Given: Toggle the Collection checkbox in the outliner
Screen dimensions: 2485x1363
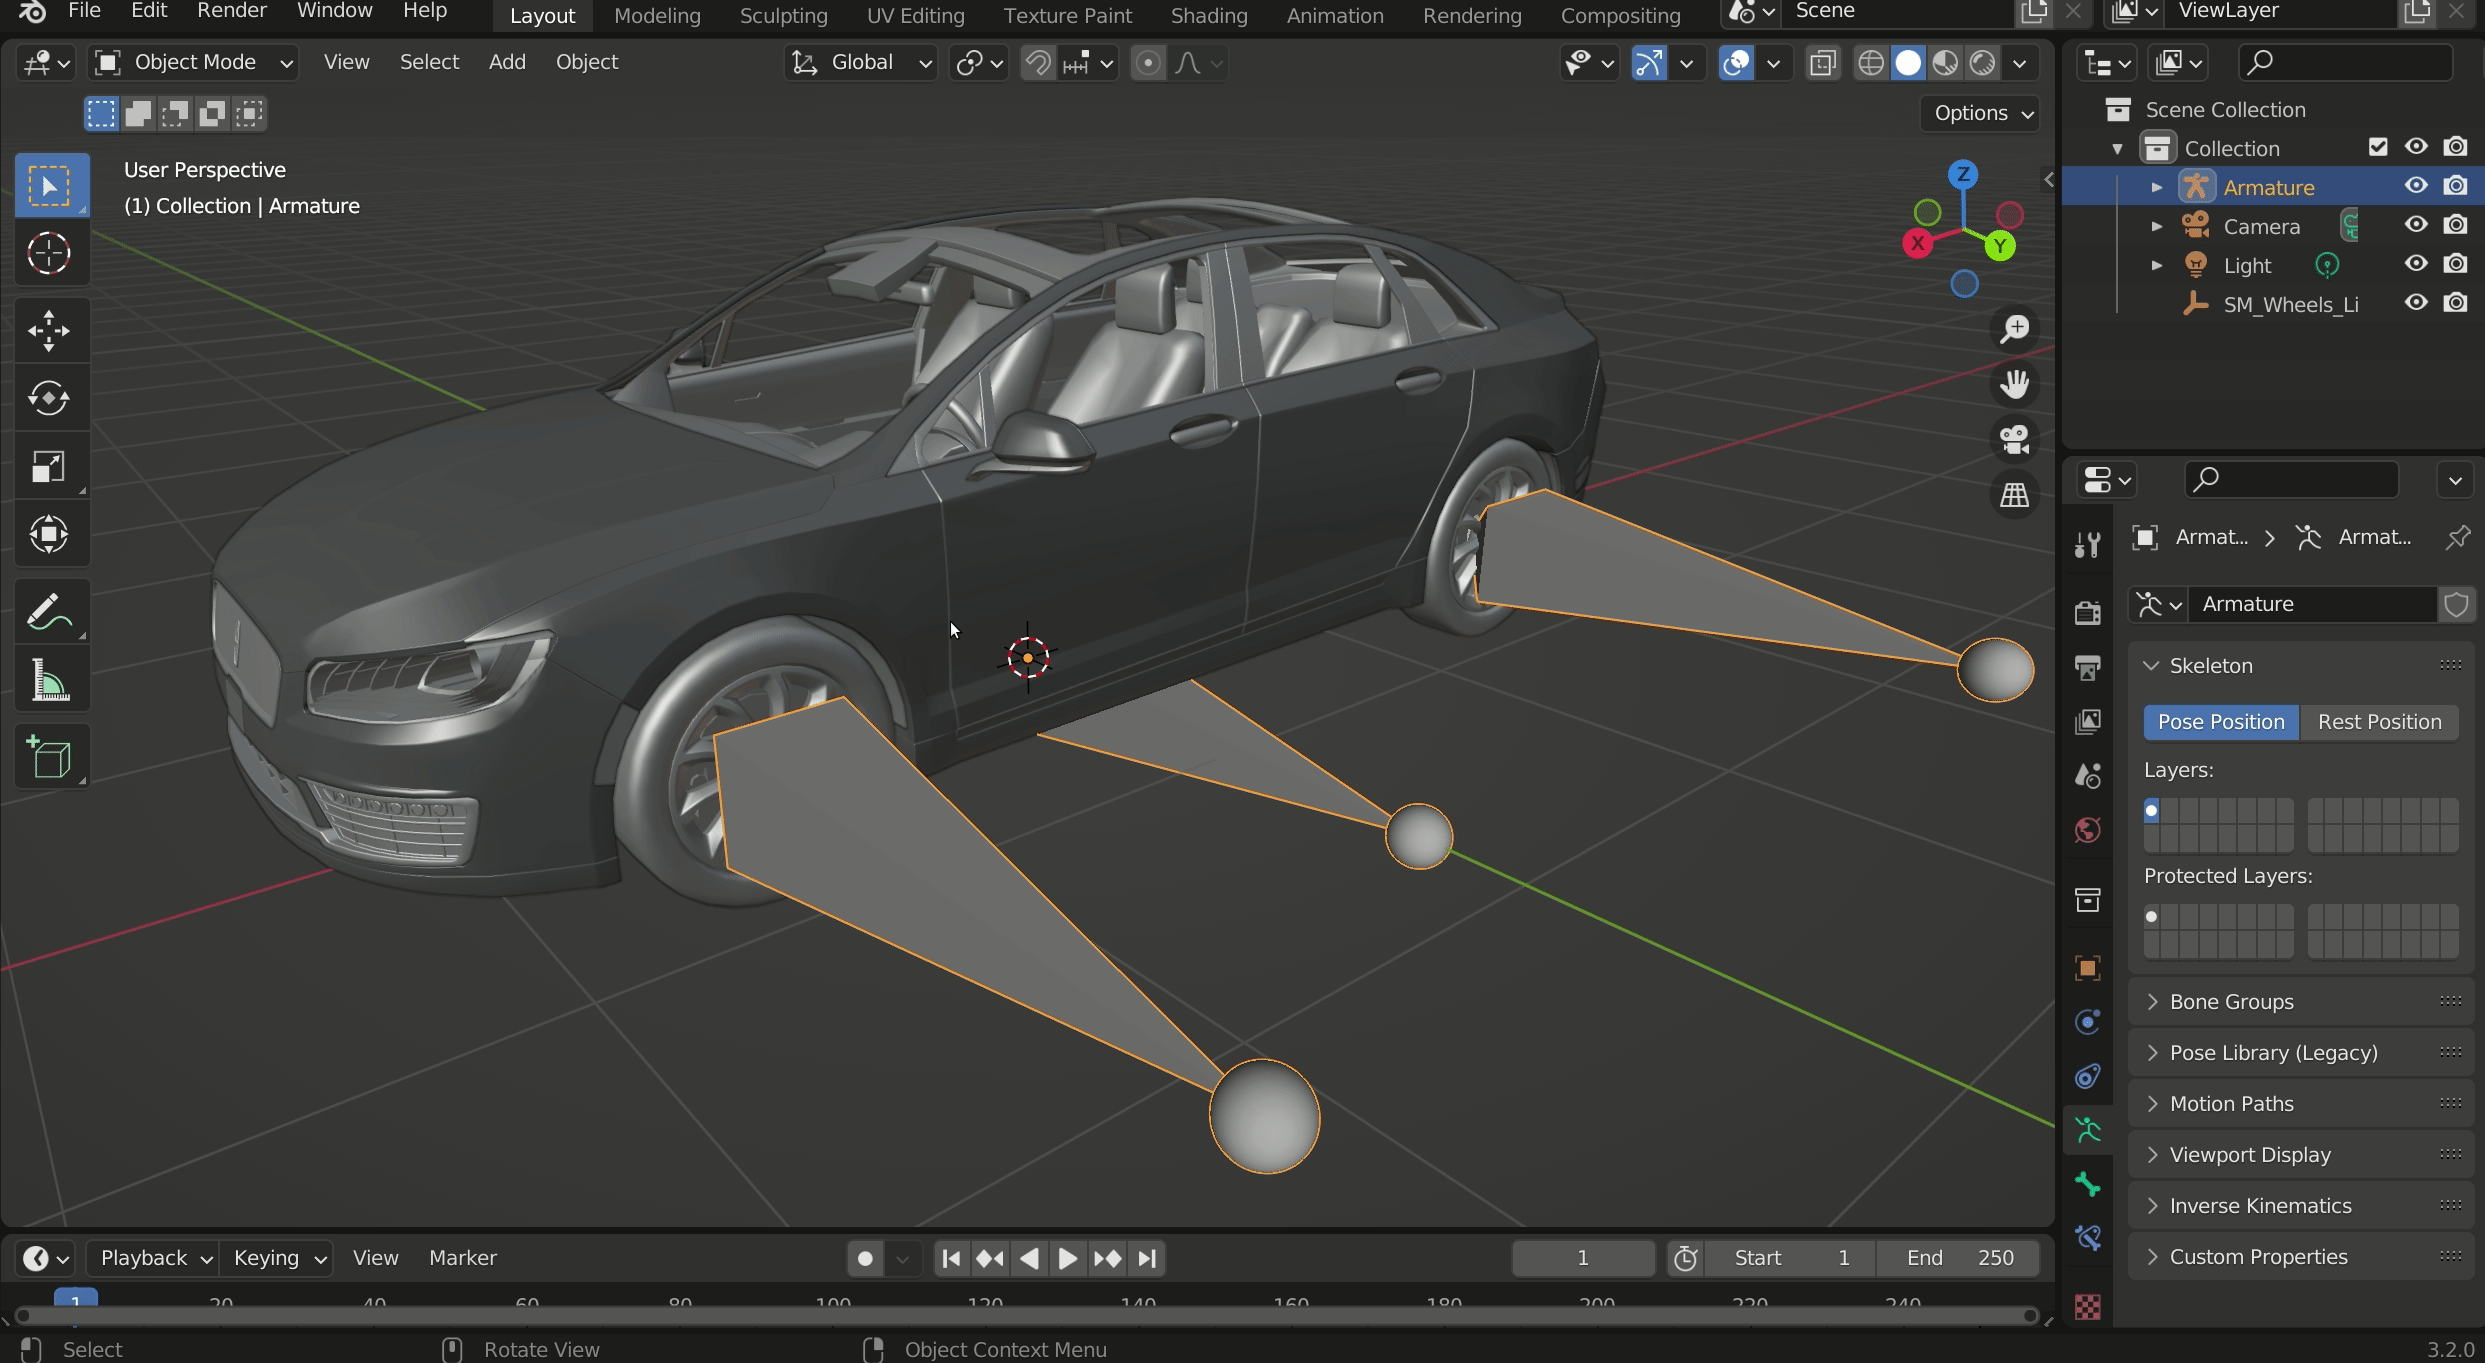Looking at the screenshot, I should point(2378,146).
